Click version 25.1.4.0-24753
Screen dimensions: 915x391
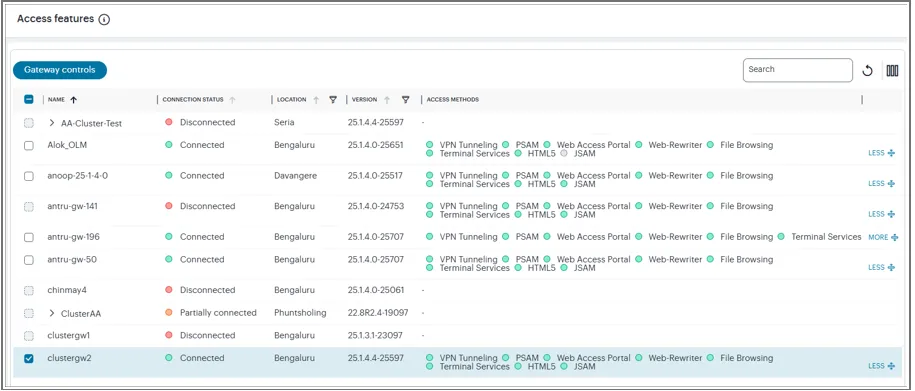tap(376, 206)
